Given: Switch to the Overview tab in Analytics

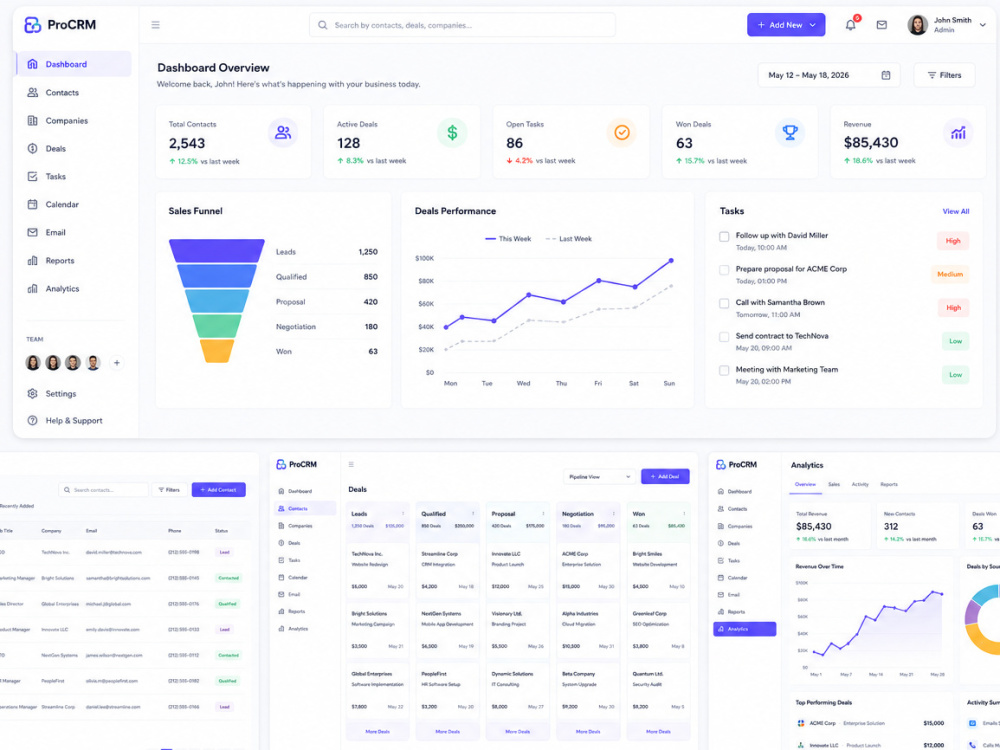Looking at the screenshot, I should (805, 485).
